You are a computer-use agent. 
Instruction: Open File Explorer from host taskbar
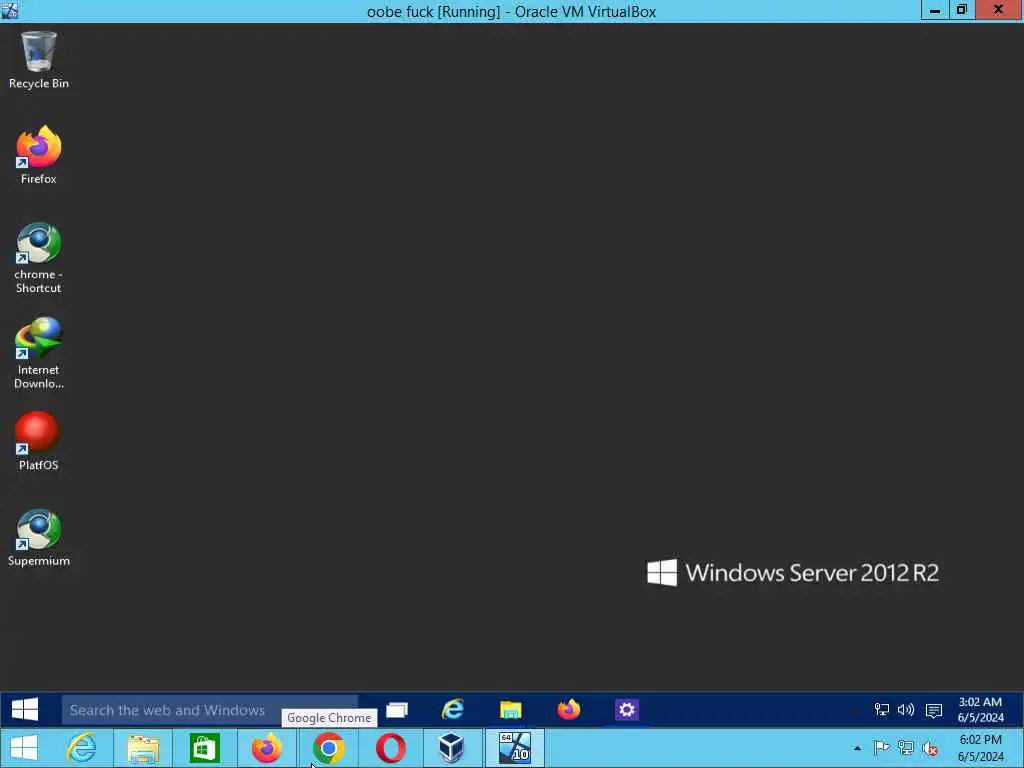point(143,749)
